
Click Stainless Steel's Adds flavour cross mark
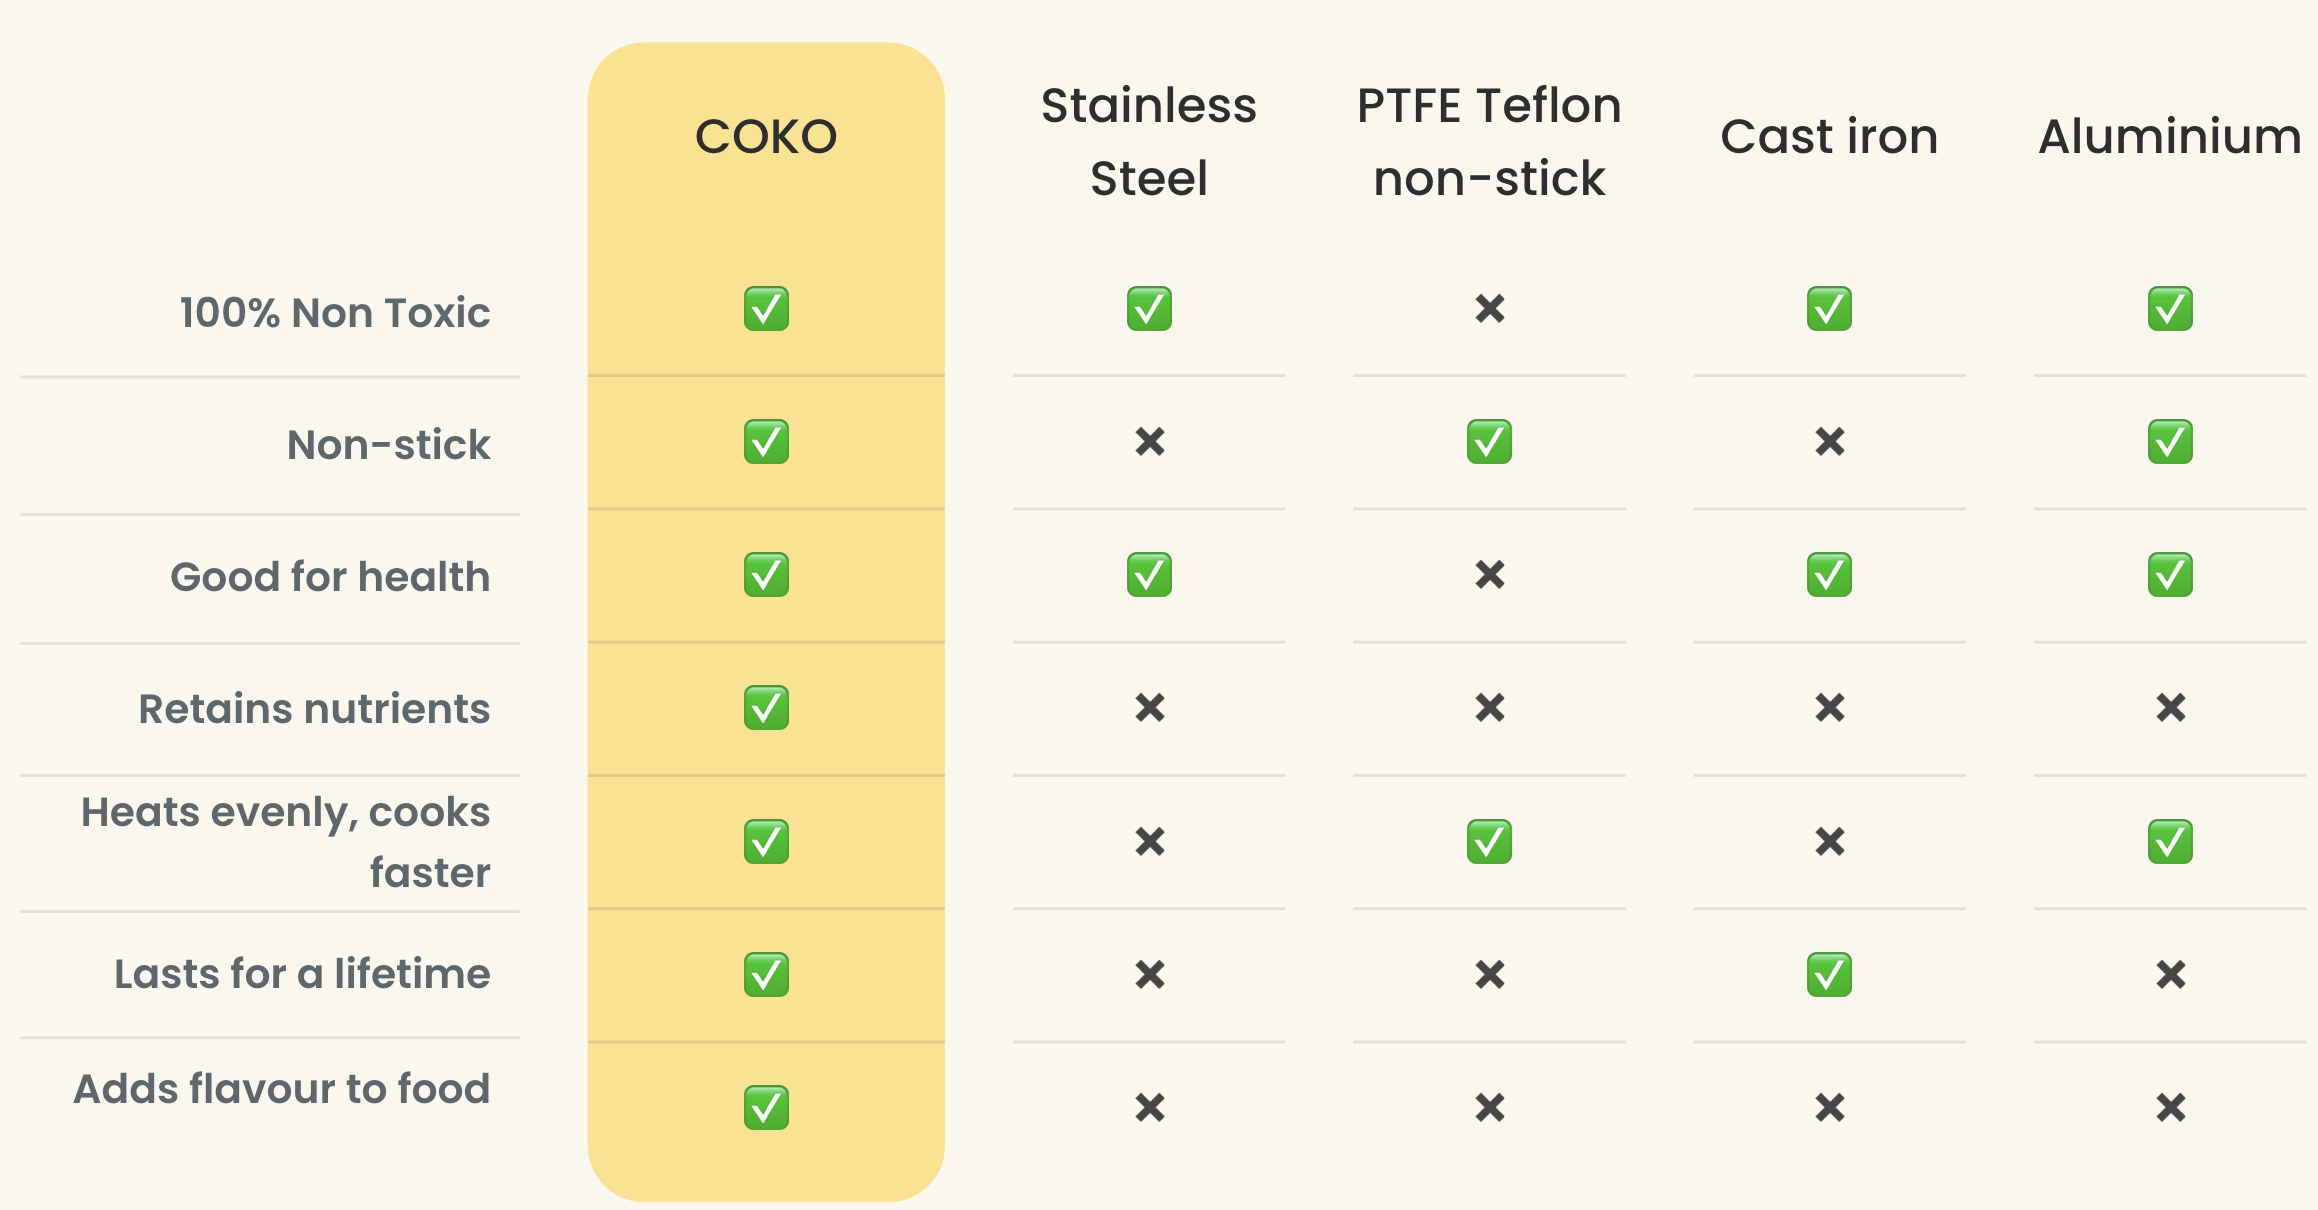tap(1150, 1108)
